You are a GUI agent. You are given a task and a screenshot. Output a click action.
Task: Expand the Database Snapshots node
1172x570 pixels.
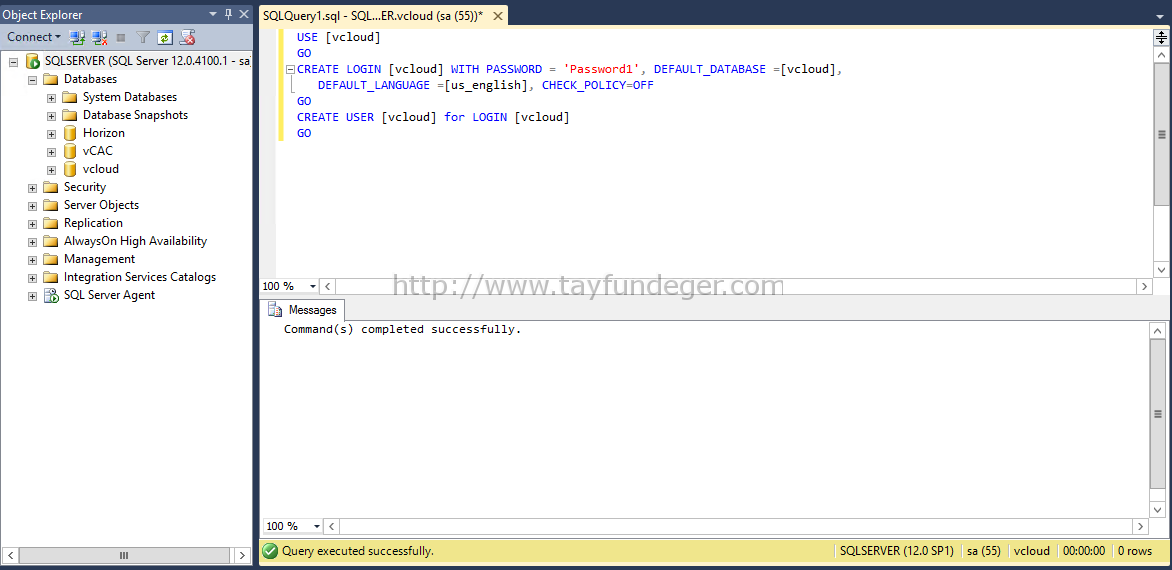click(52, 115)
